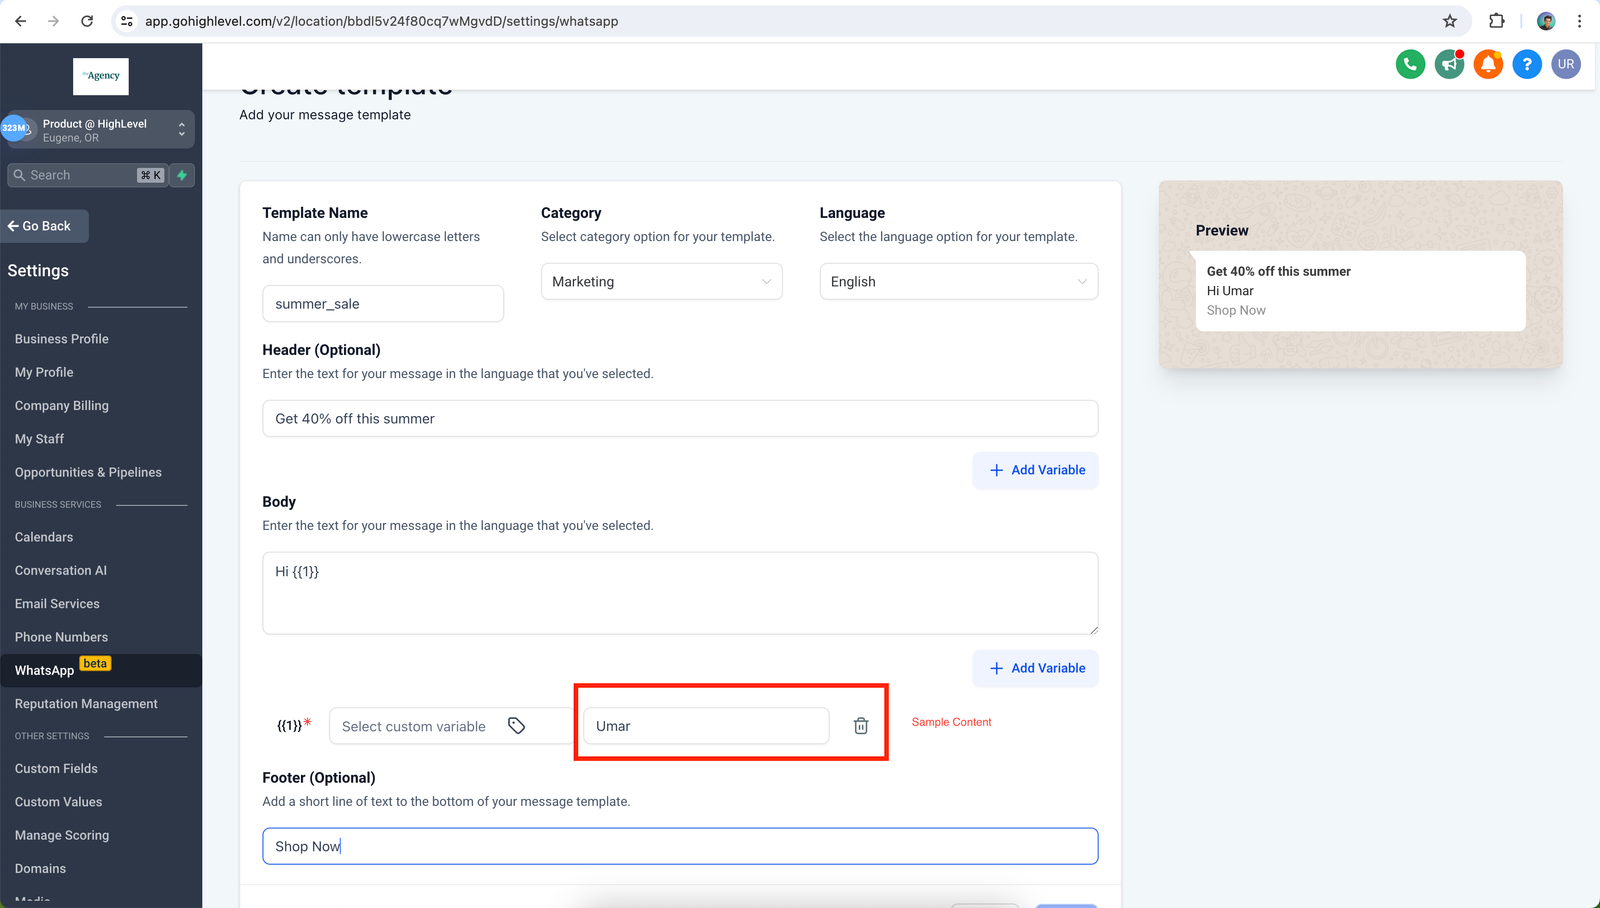This screenshot has width=1600, height=908.
Task: Click the green lightning quick actions icon
Action: click(x=182, y=175)
